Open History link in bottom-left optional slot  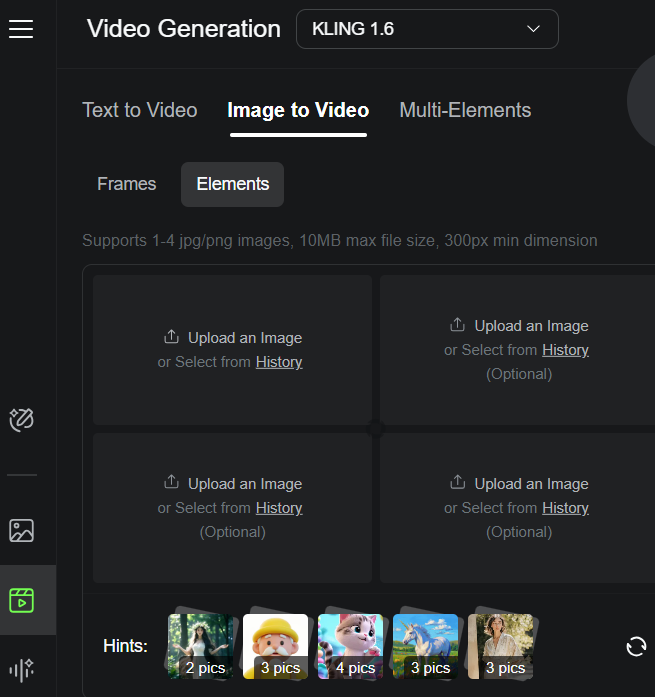[279, 508]
